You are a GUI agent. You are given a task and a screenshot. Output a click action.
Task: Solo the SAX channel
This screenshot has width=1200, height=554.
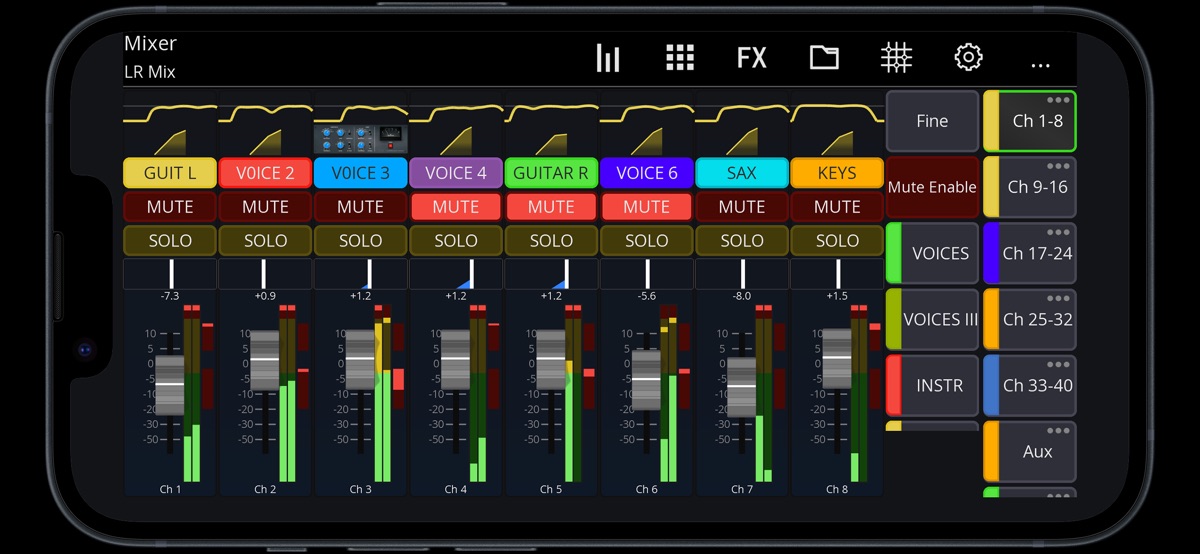(741, 241)
